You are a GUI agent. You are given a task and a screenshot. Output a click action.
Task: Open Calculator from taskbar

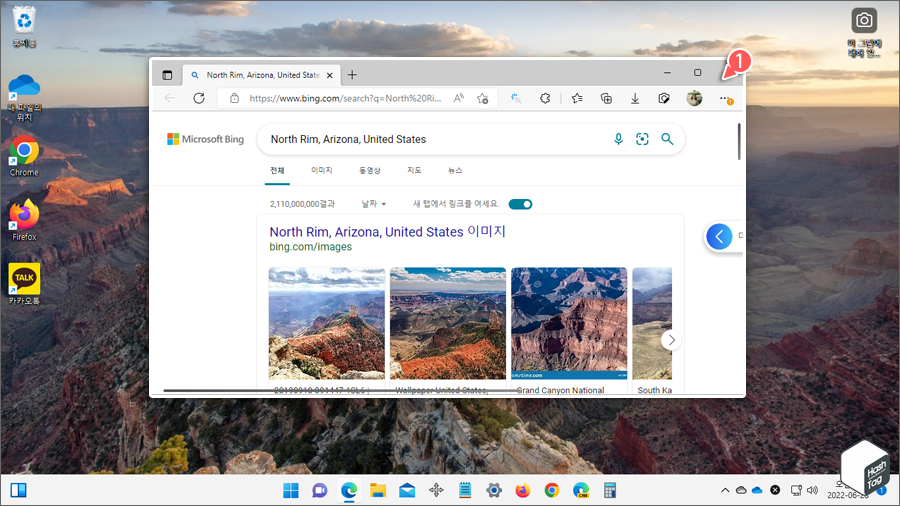click(610, 490)
